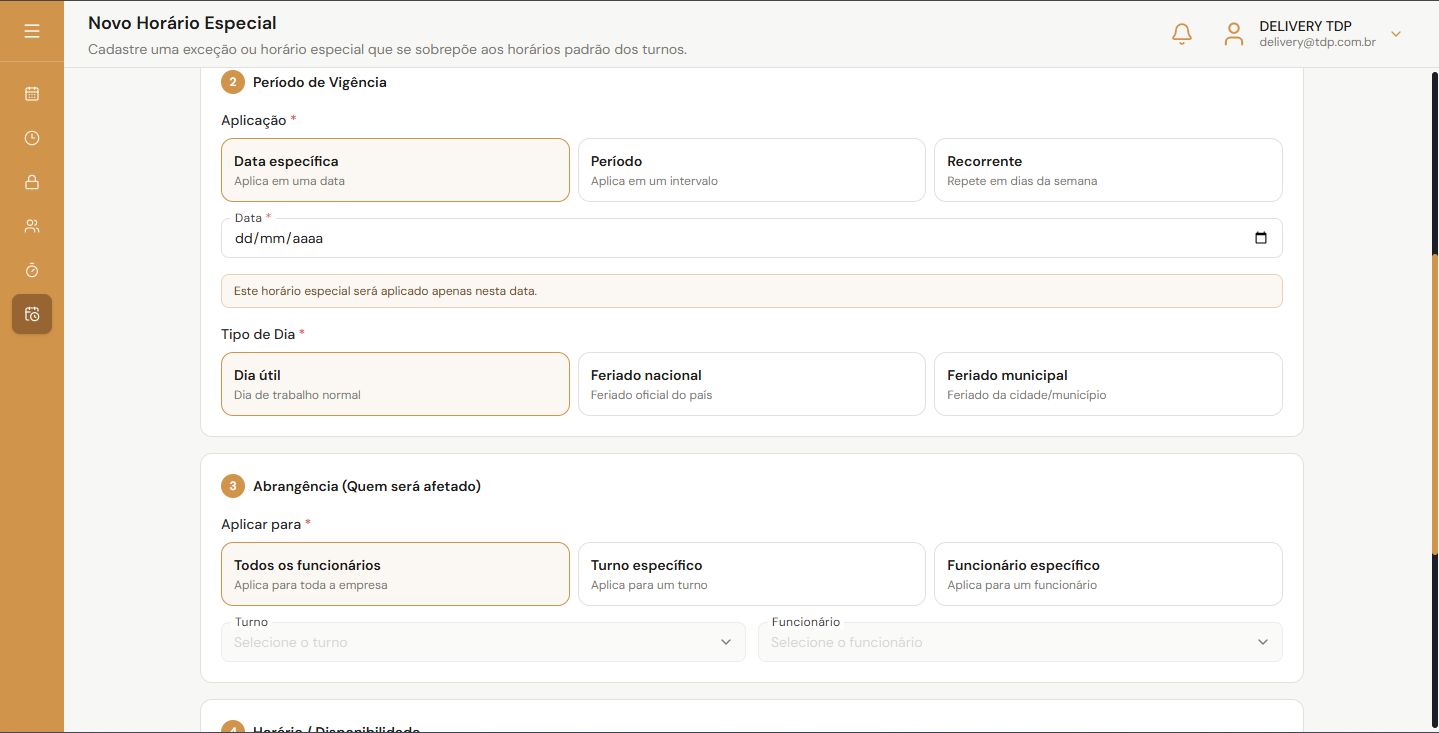Select Feriado nacional day type
1439x733 pixels.
click(752, 384)
